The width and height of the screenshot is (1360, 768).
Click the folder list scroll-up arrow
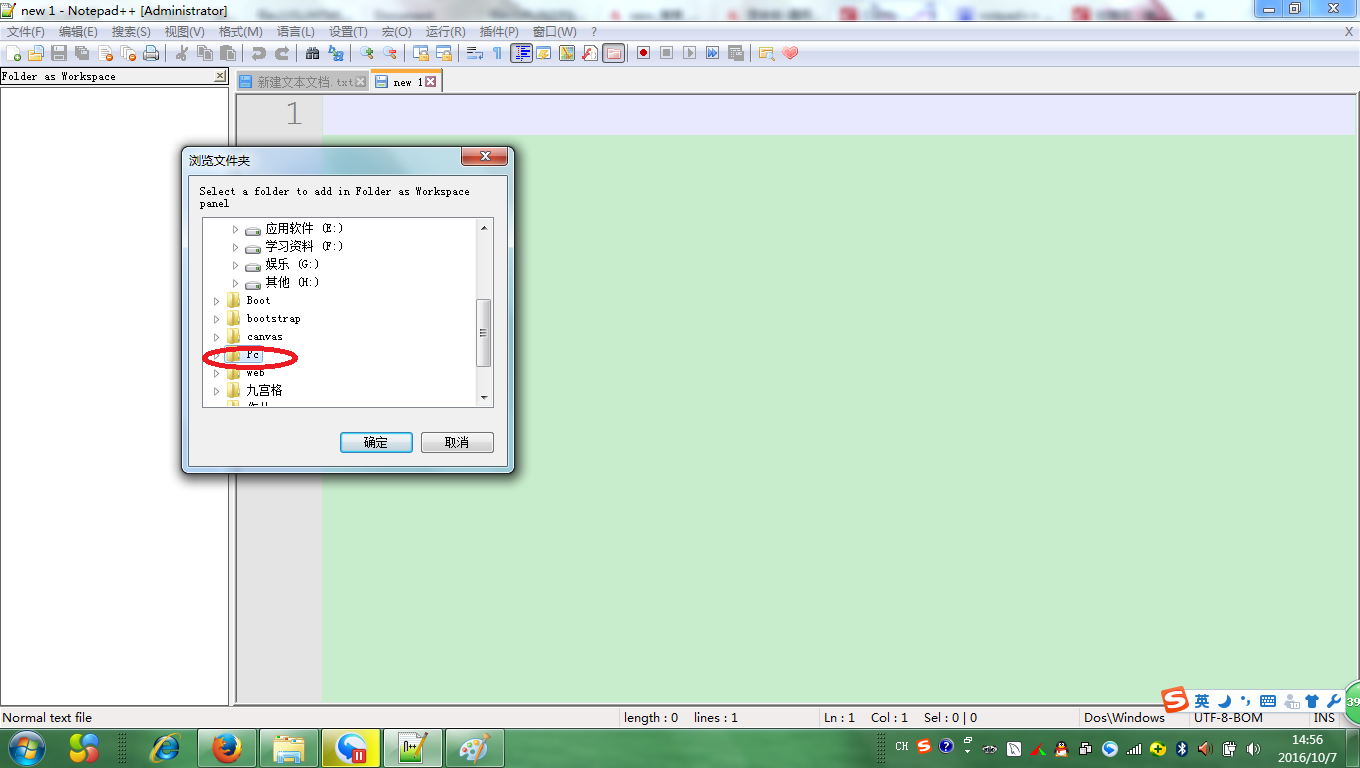click(485, 227)
